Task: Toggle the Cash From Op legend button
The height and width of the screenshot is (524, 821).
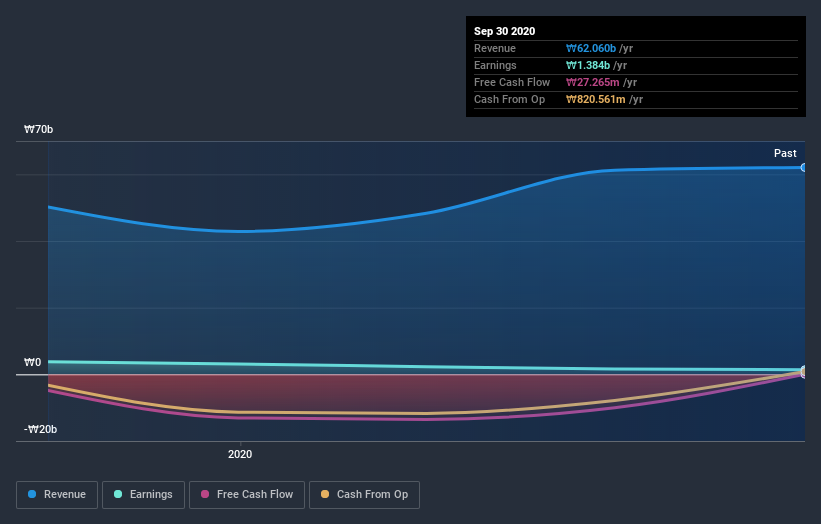Action: coord(364,495)
